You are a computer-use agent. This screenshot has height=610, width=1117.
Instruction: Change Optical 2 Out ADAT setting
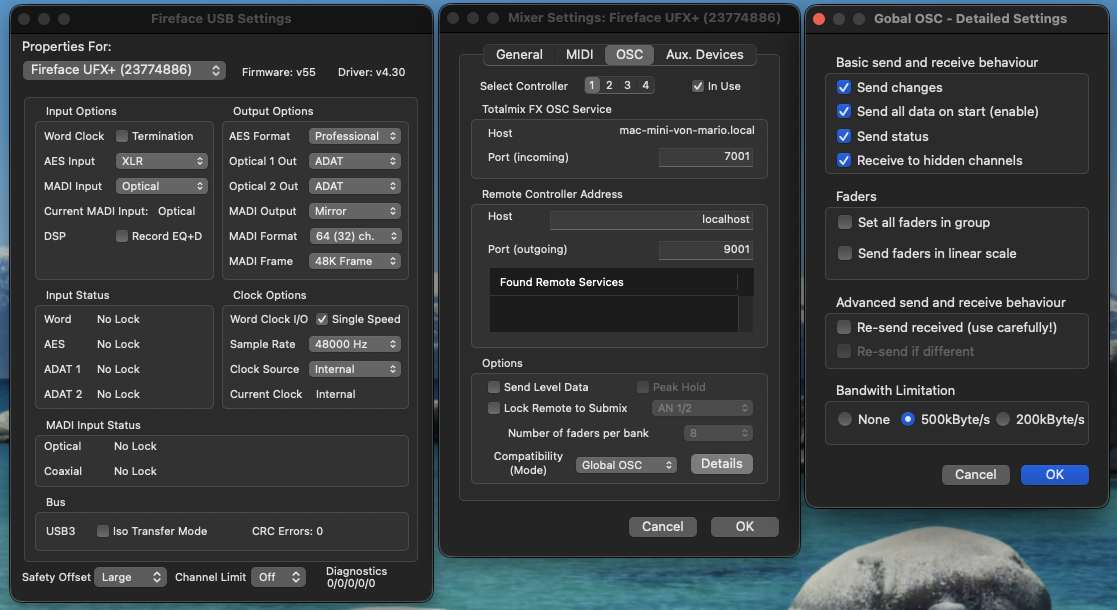pos(355,186)
